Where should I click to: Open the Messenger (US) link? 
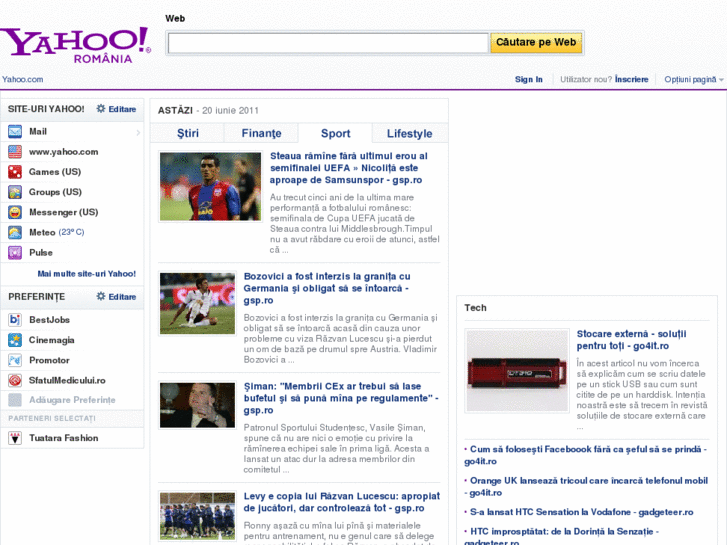click(x=64, y=212)
